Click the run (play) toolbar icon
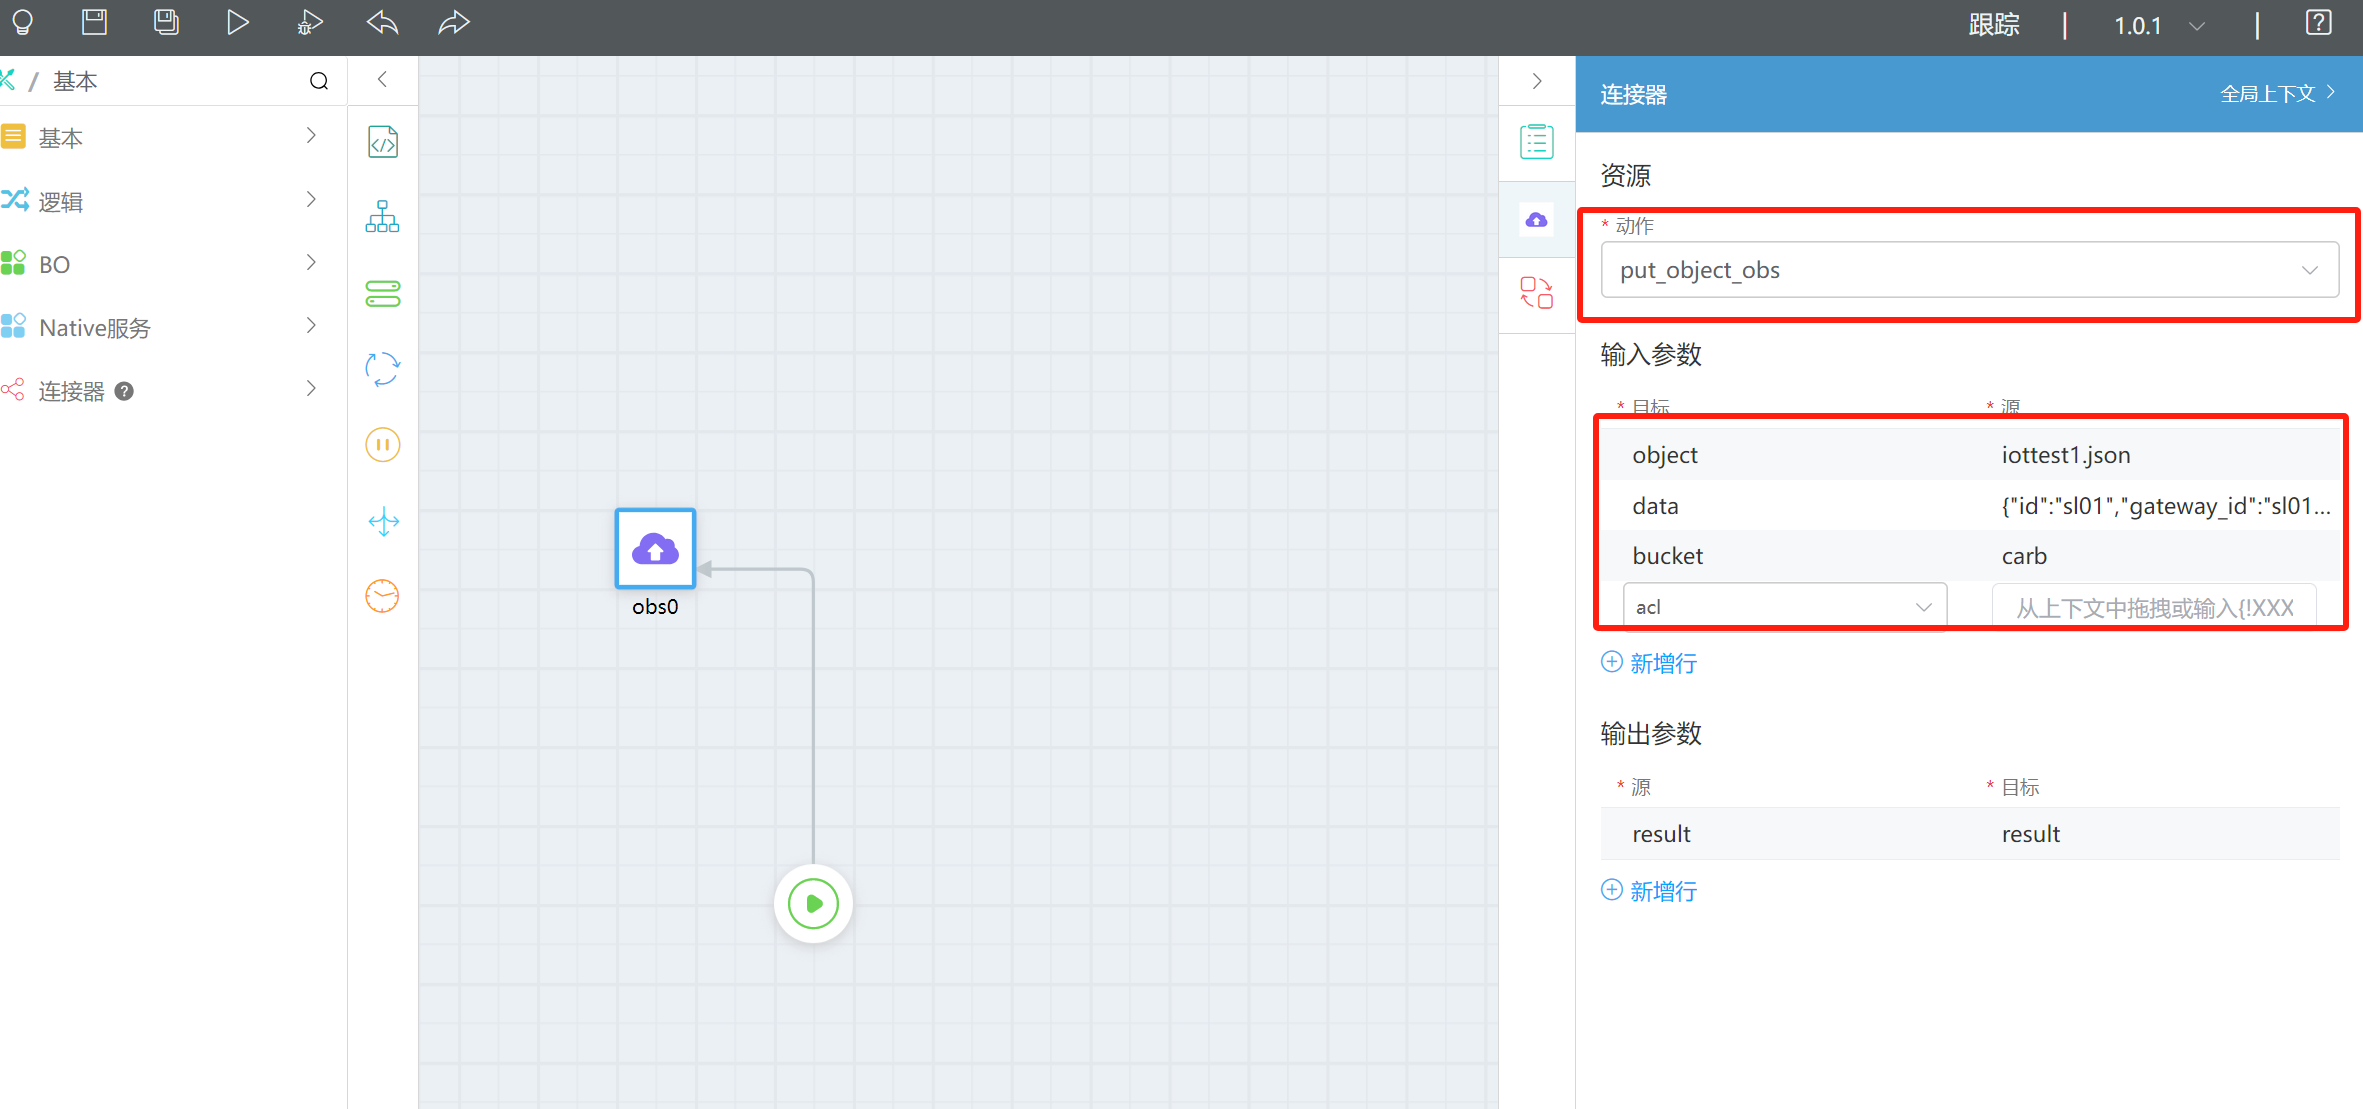Viewport: 2363px width, 1109px height. click(x=237, y=22)
